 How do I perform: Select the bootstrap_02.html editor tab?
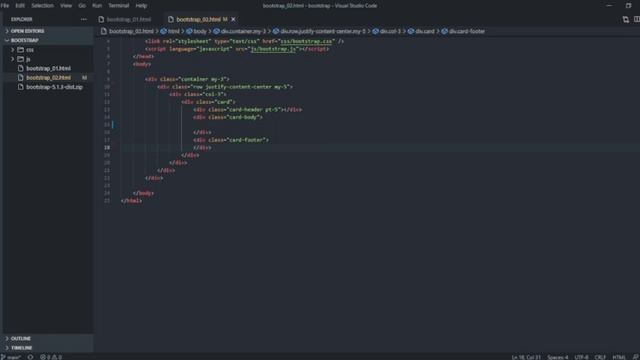[199, 19]
